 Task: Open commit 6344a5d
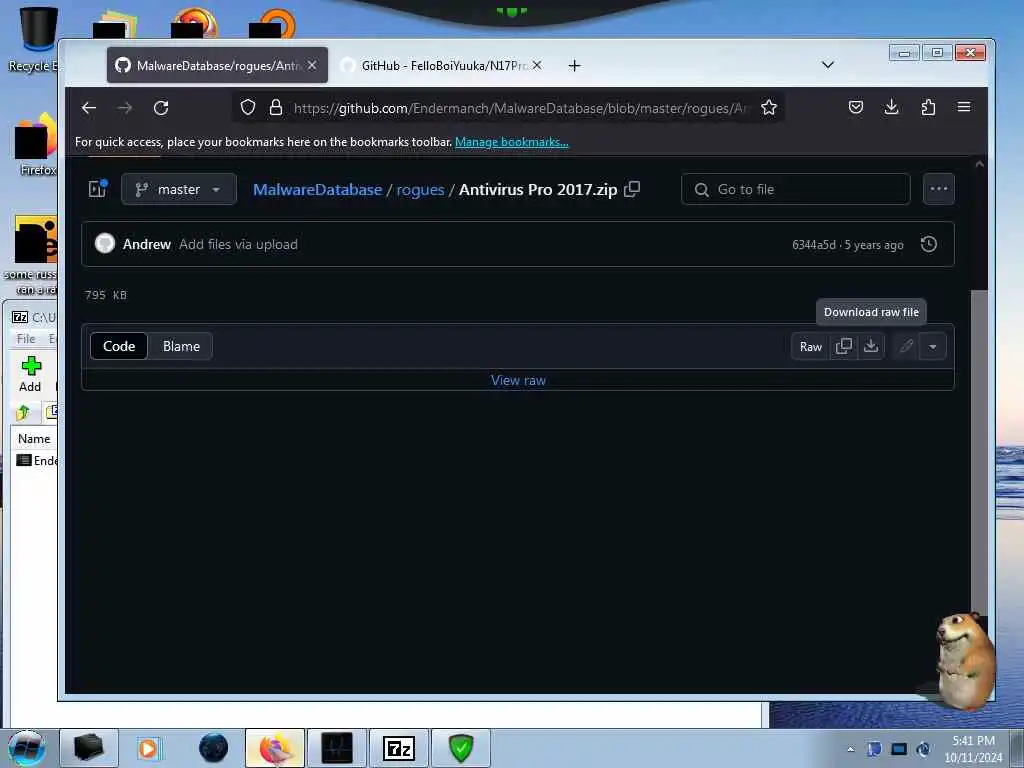pyautogui.click(x=814, y=245)
